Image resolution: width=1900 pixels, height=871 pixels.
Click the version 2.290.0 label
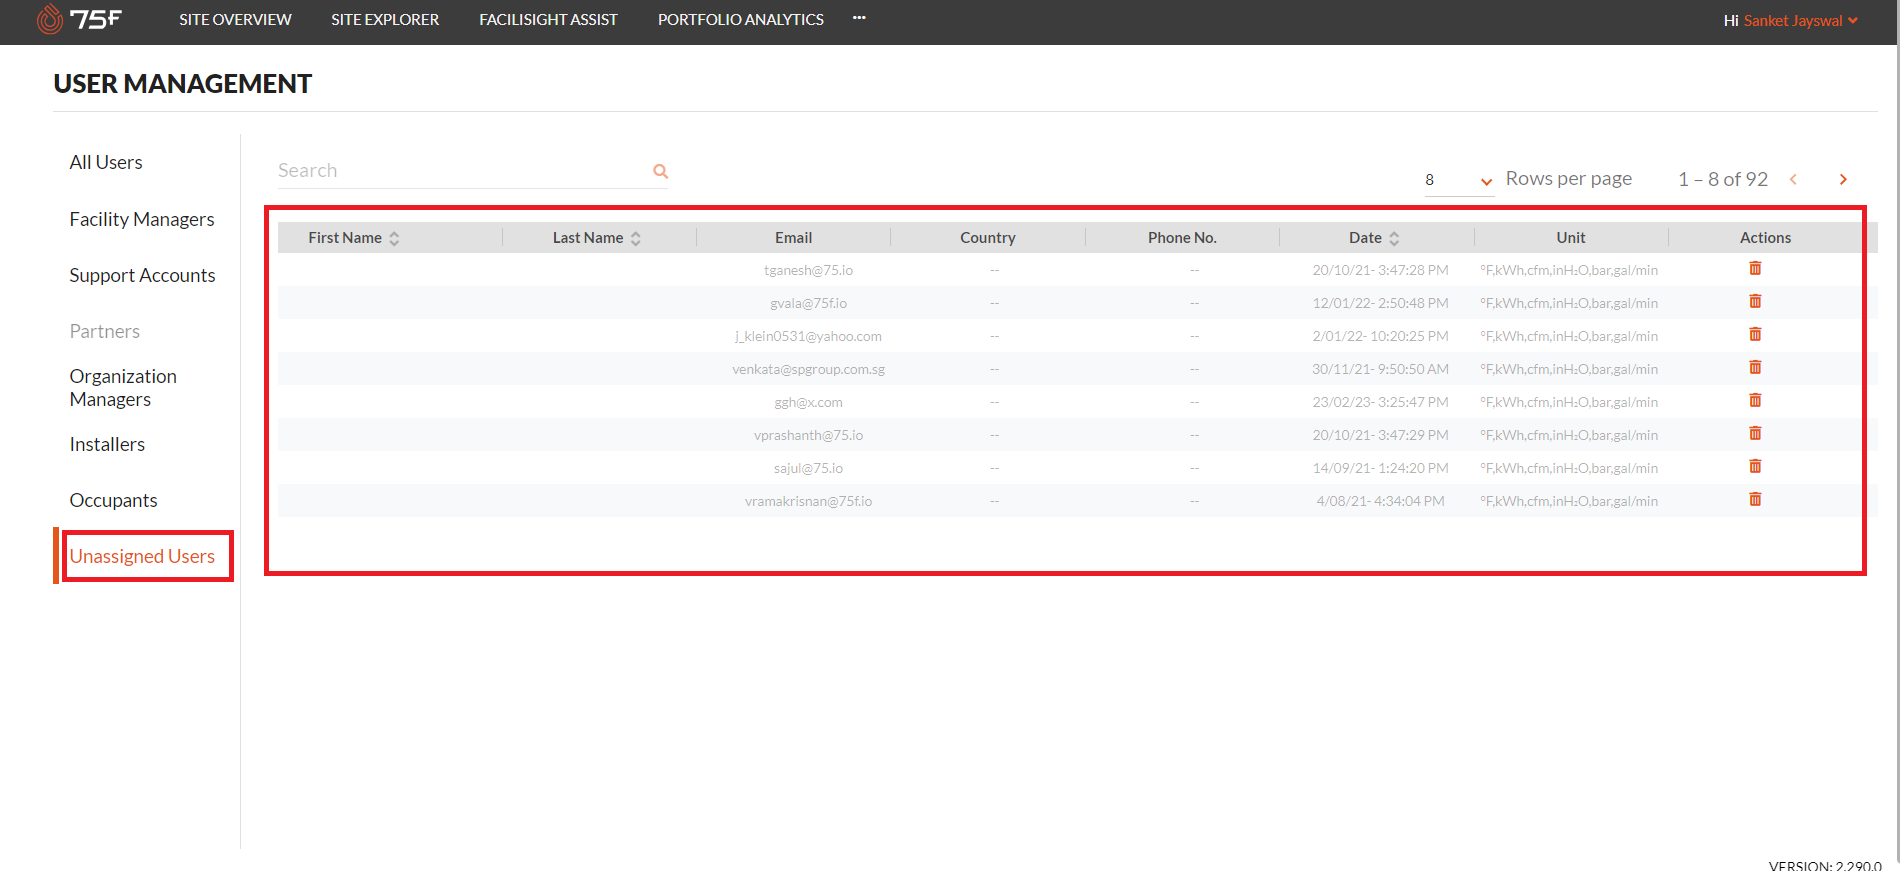click(1825, 865)
